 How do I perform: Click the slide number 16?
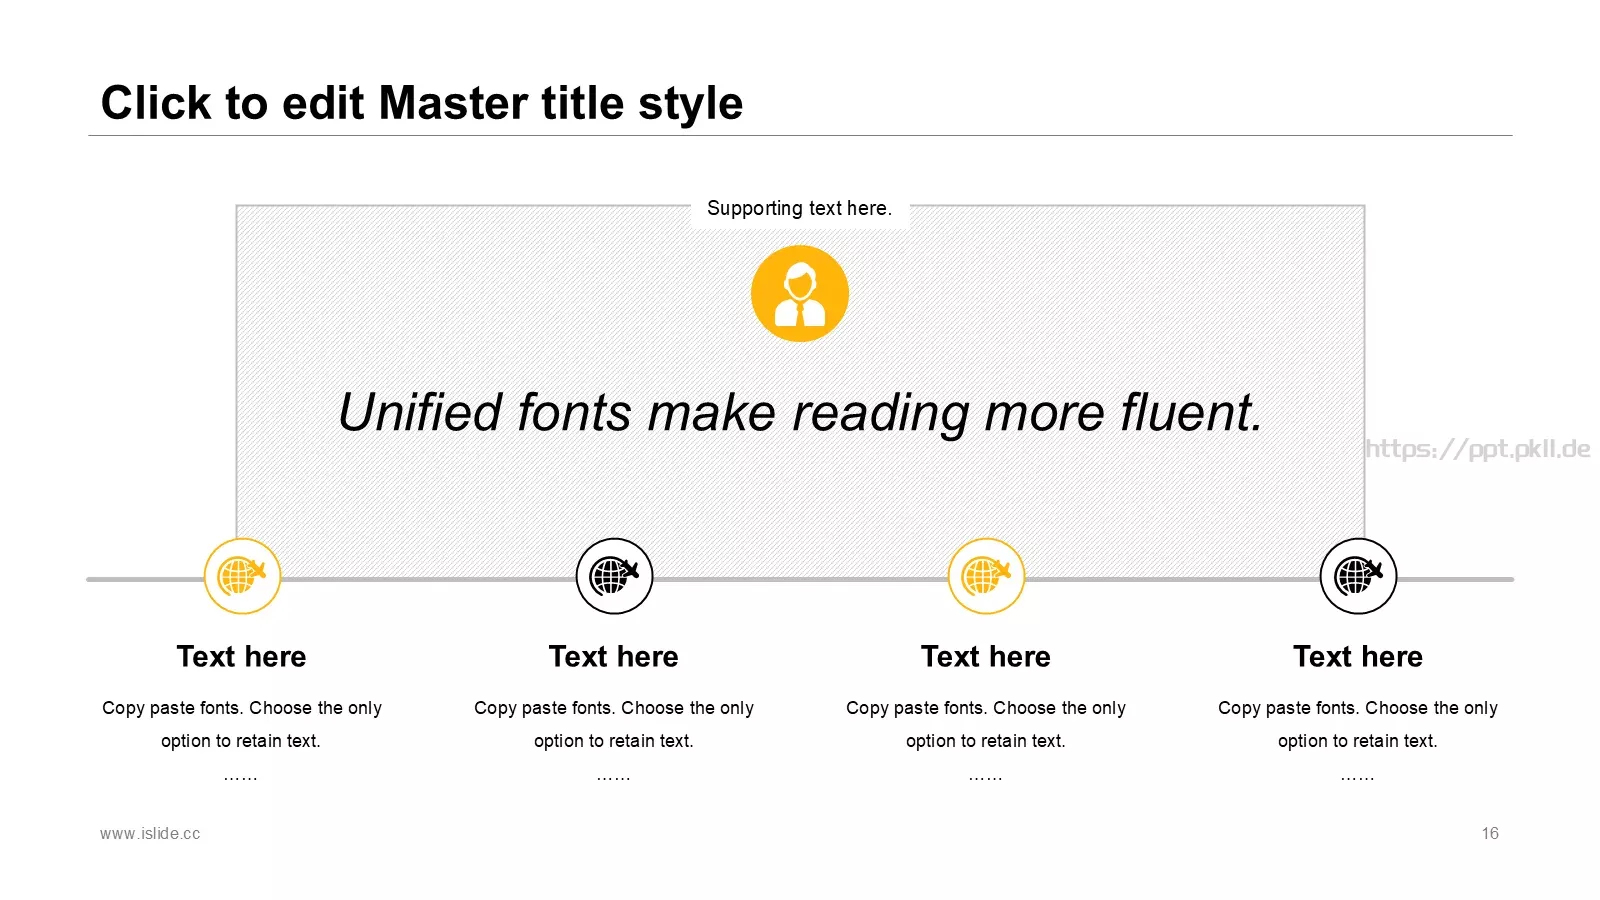[1490, 833]
